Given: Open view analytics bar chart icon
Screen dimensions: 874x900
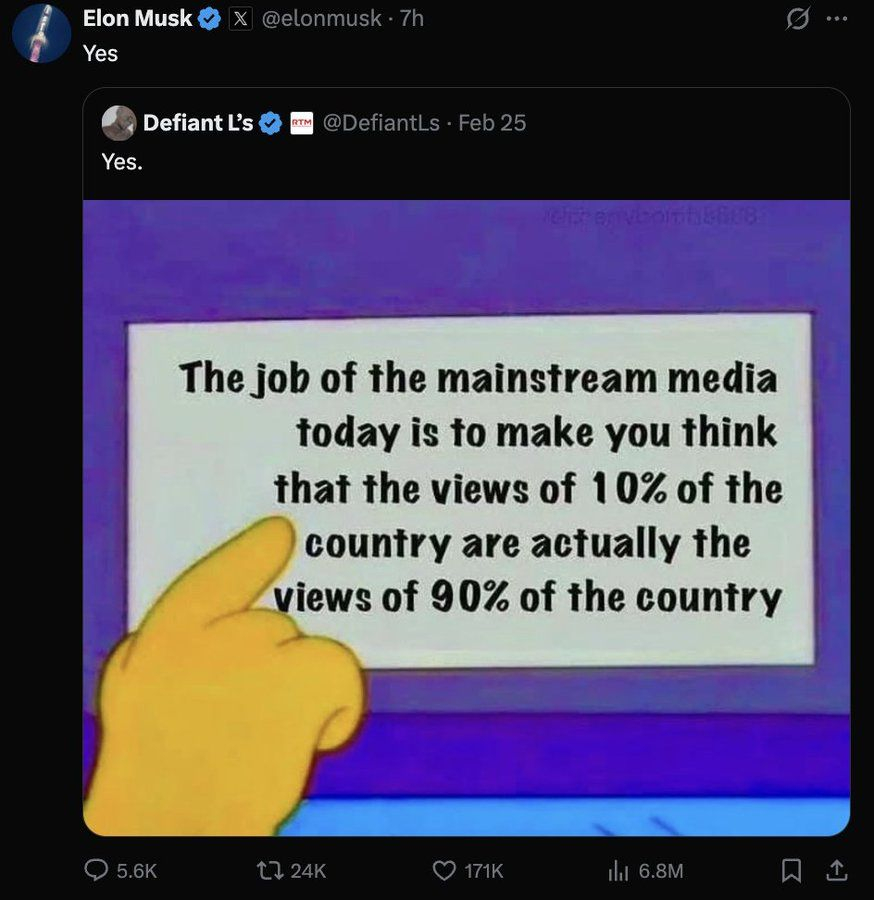Looking at the screenshot, I should (617, 870).
